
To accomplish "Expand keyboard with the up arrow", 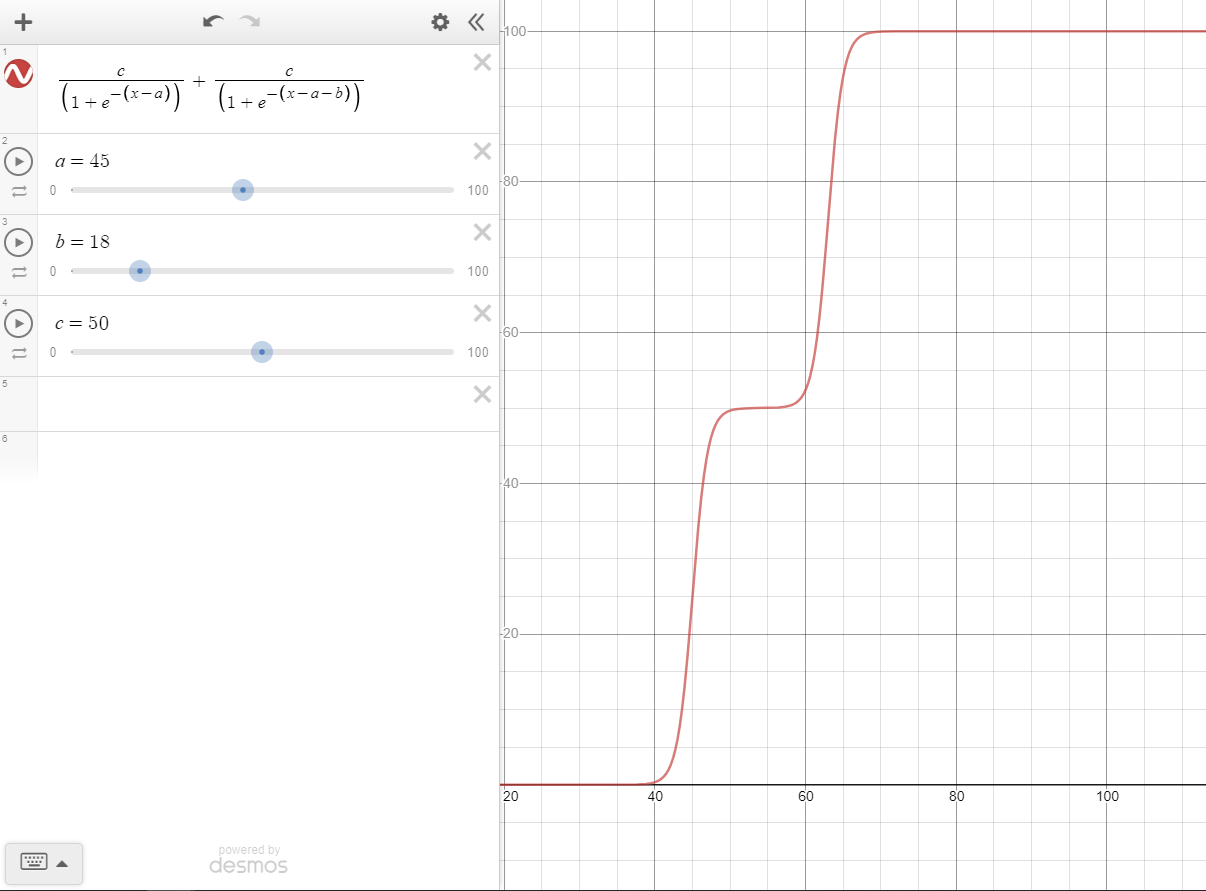I will [x=62, y=863].
